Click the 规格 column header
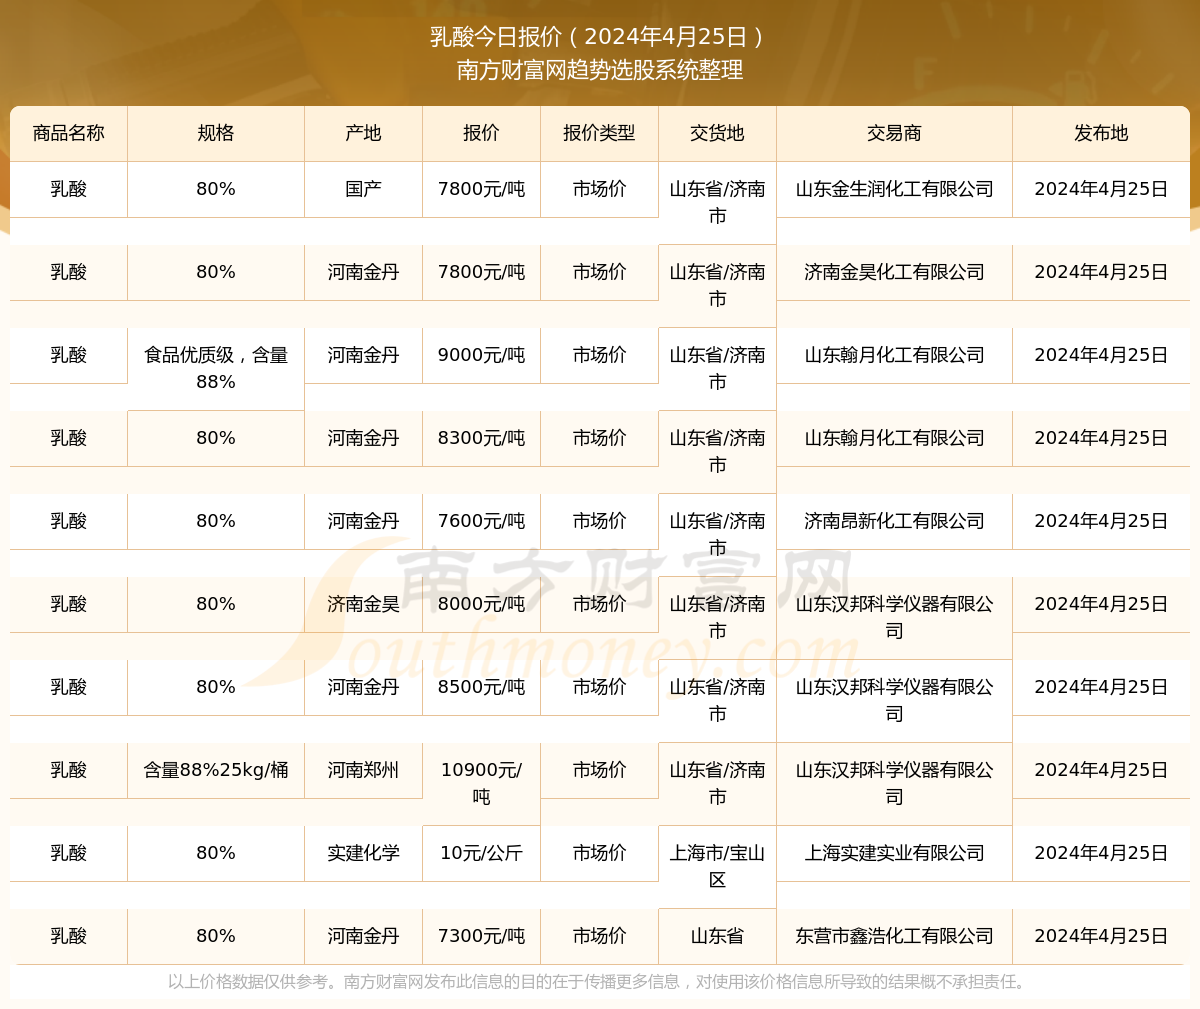 (x=216, y=133)
